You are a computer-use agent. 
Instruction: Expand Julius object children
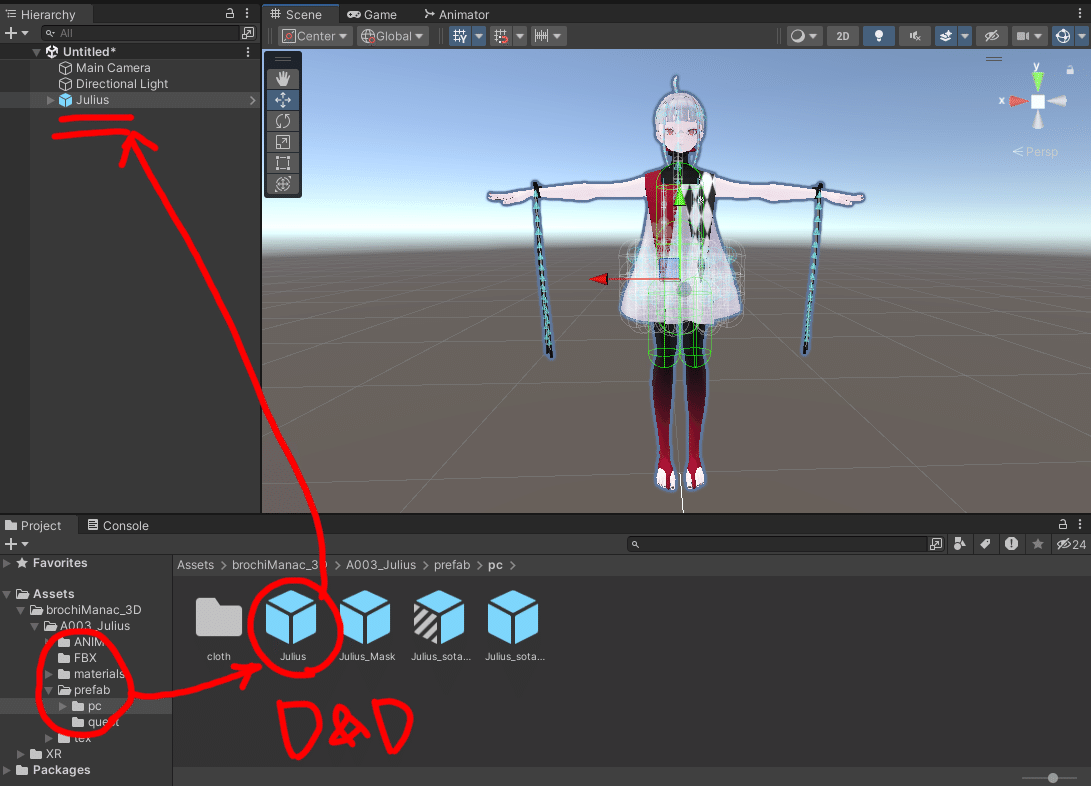coord(50,100)
